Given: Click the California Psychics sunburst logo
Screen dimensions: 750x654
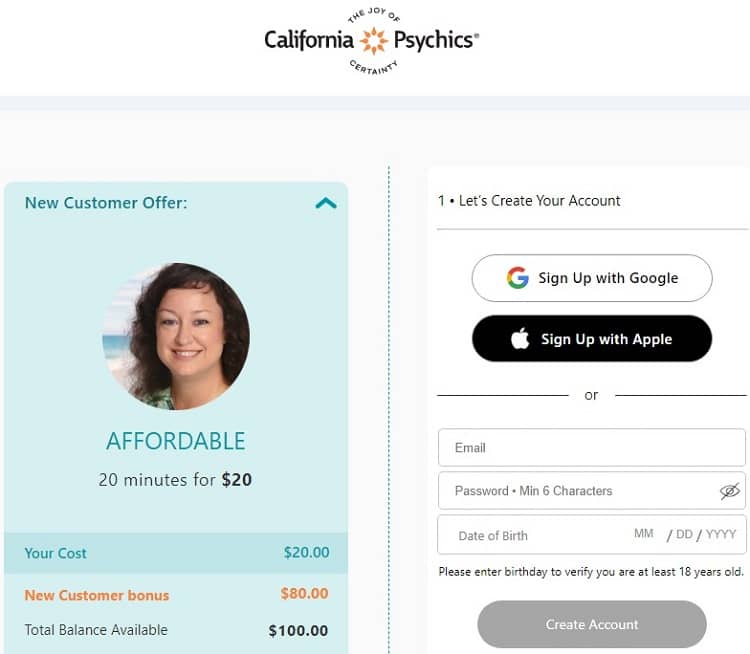Looking at the screenshot, I should click(373, 41).
